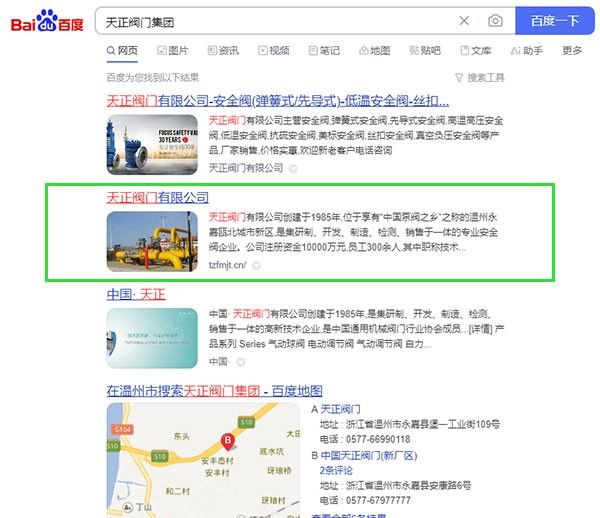Click the icon beside 天正阀门有限公司 source
600x518 pixels.
pos(293,168)
